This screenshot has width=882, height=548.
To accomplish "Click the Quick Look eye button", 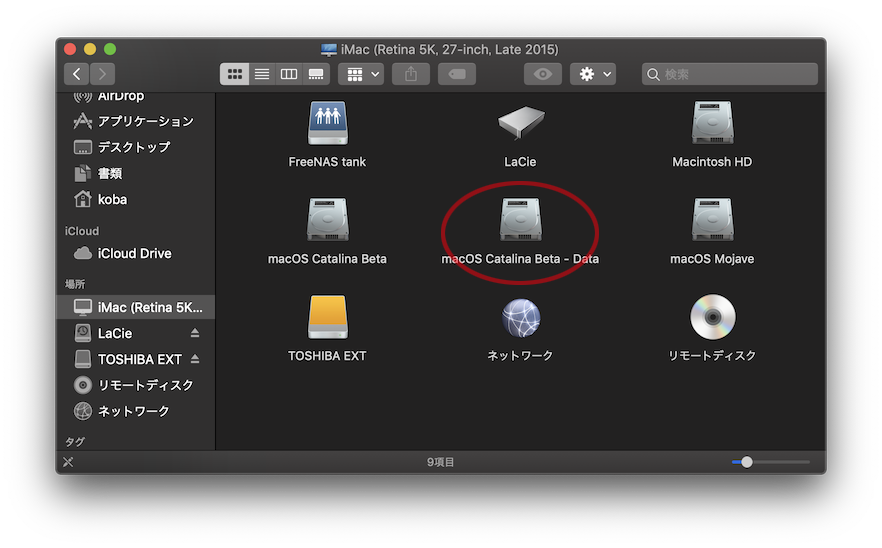I will point(543,74).
